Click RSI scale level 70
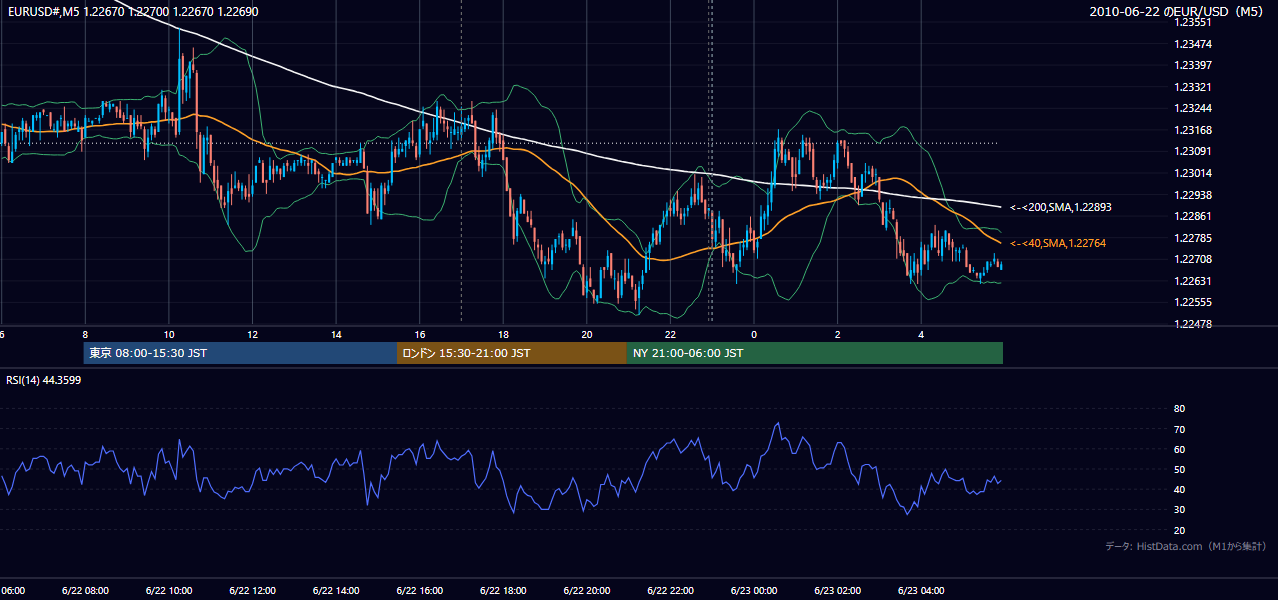This screenshot has width=1278, height=600. 1179,429
